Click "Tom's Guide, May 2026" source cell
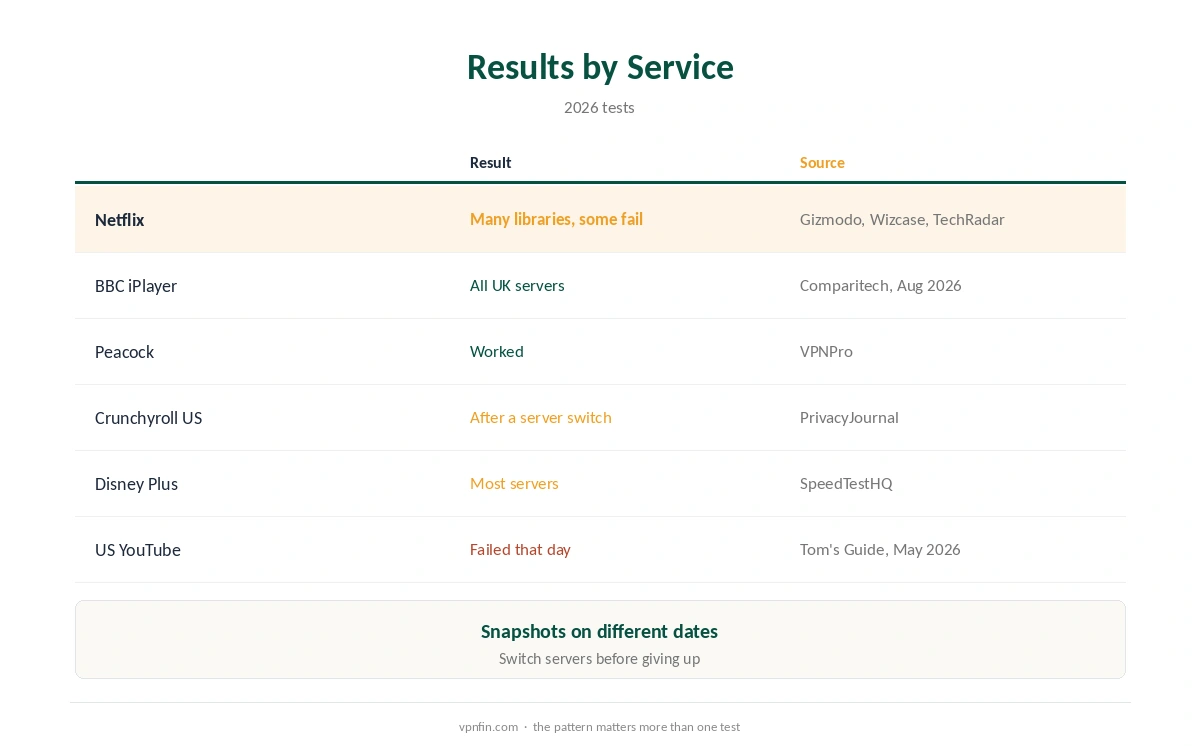The height and width of the screenshot is (746, 1200). tap(880, 549)
